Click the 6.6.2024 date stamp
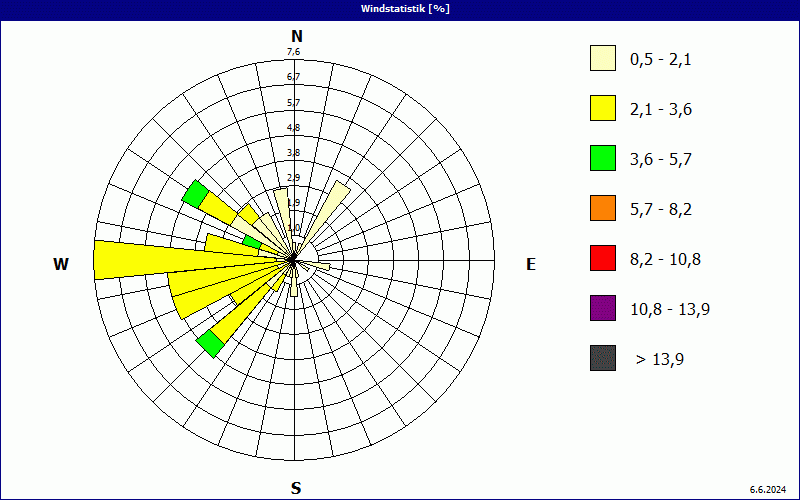Viewport: 800px width, 500px height. click(x=768, y=490)
